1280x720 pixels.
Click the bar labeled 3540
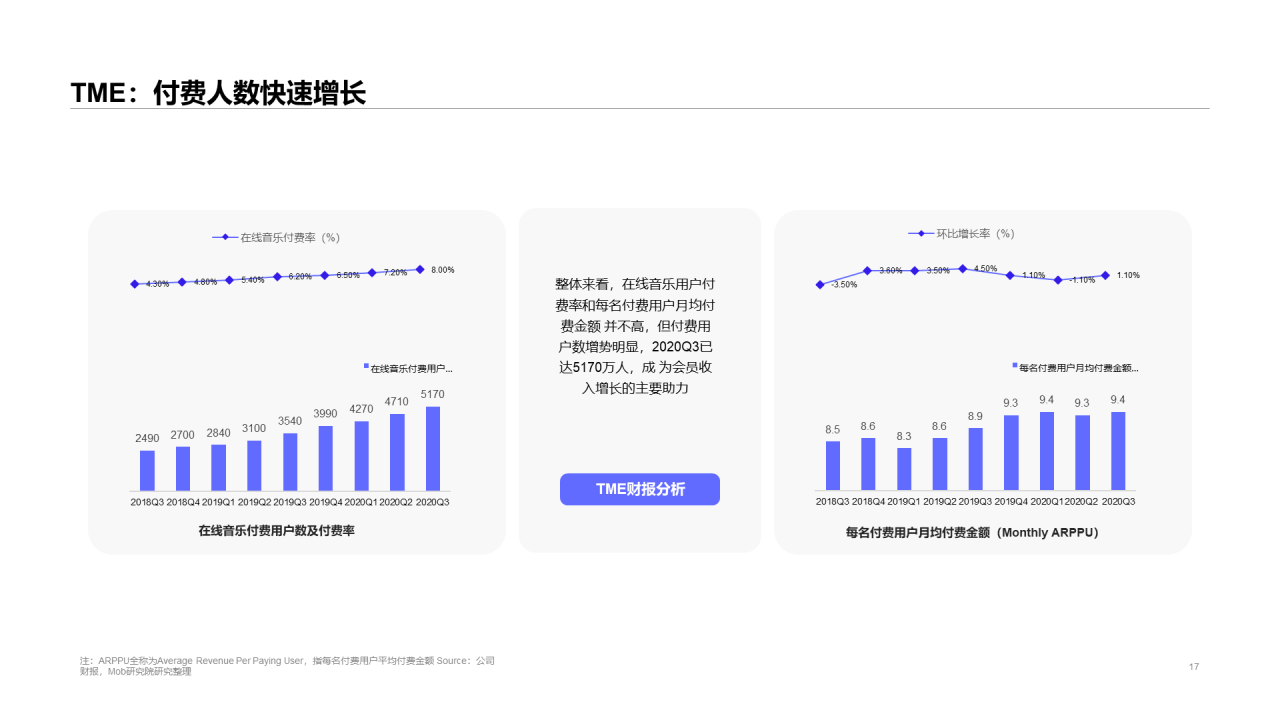coord(290,462)
